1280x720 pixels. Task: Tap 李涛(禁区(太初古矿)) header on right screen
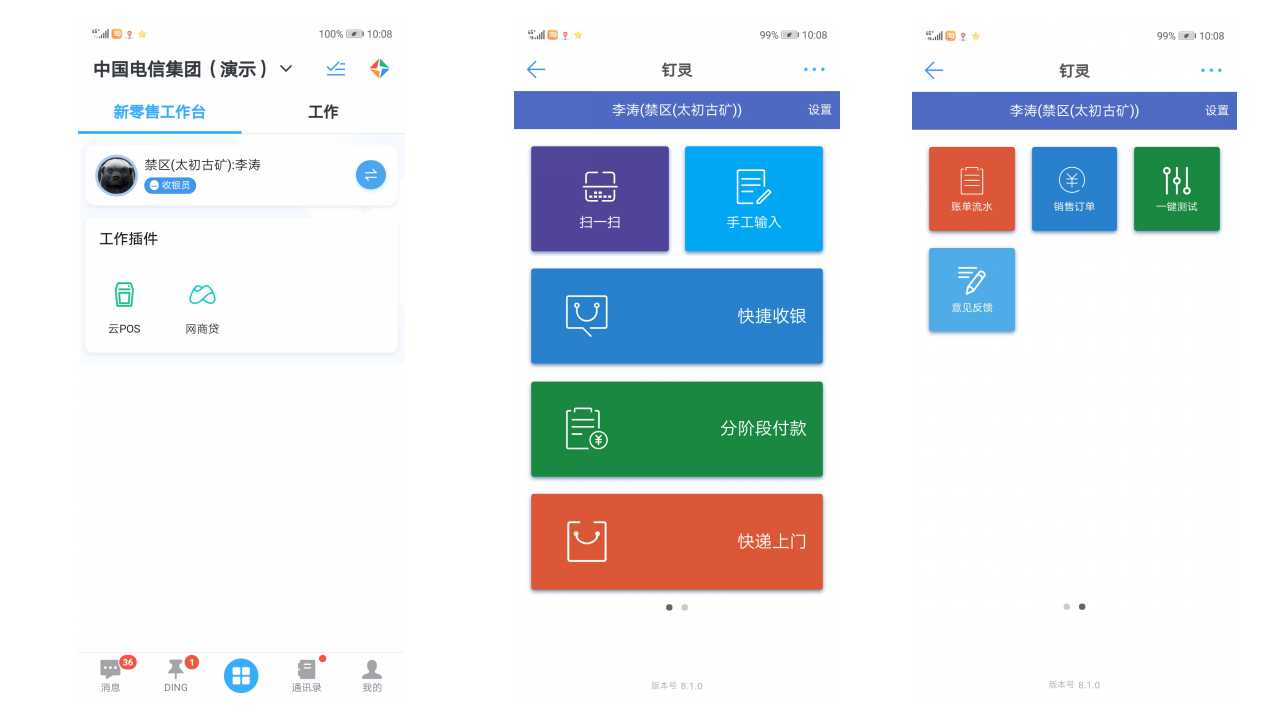point(1074,111)
